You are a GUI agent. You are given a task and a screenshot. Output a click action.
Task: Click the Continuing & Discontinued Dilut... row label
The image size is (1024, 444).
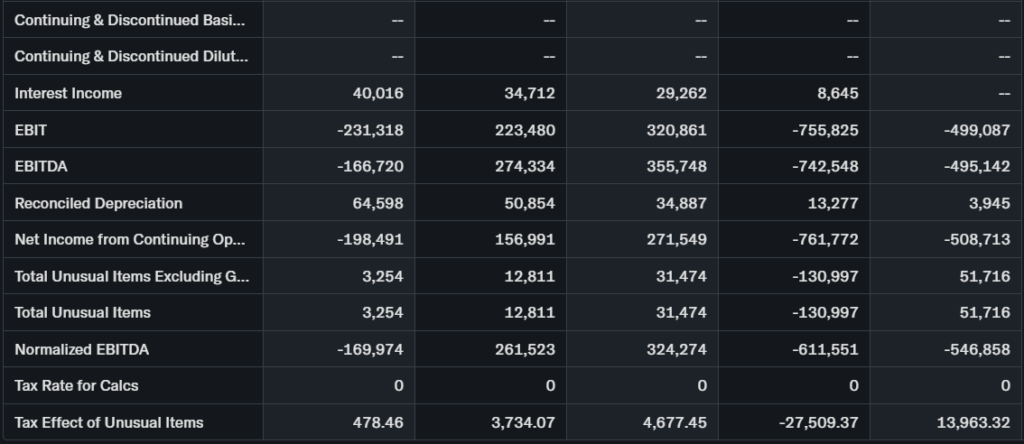pos(130,57)
